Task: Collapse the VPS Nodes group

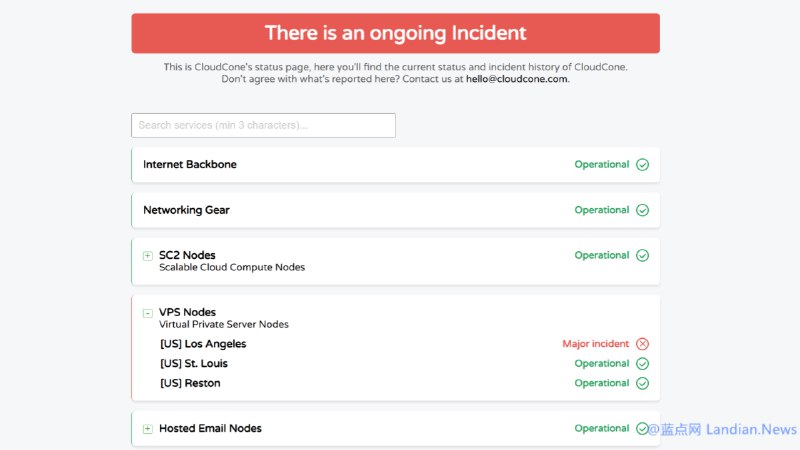Action: click(148, 313)
